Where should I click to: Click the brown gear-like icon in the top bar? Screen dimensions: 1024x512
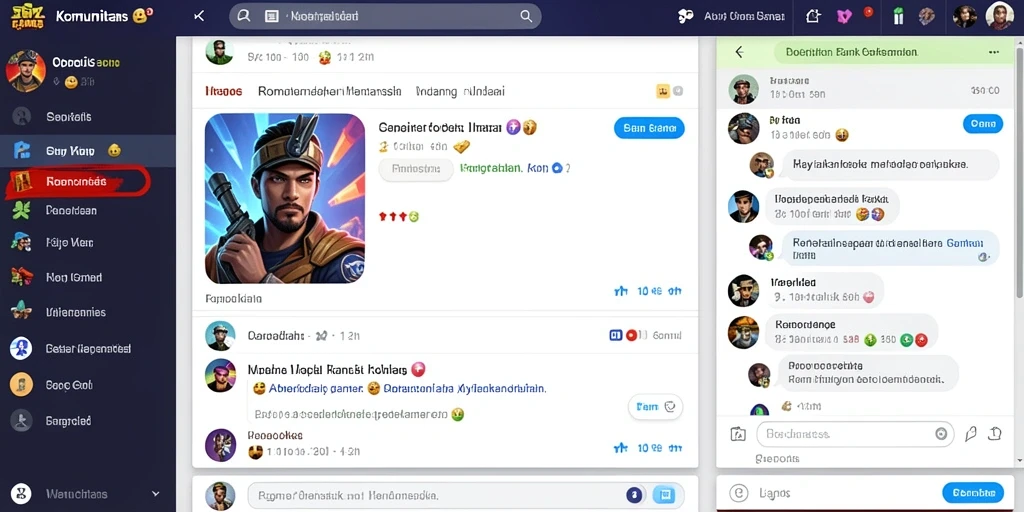click(x=927, y=16)
